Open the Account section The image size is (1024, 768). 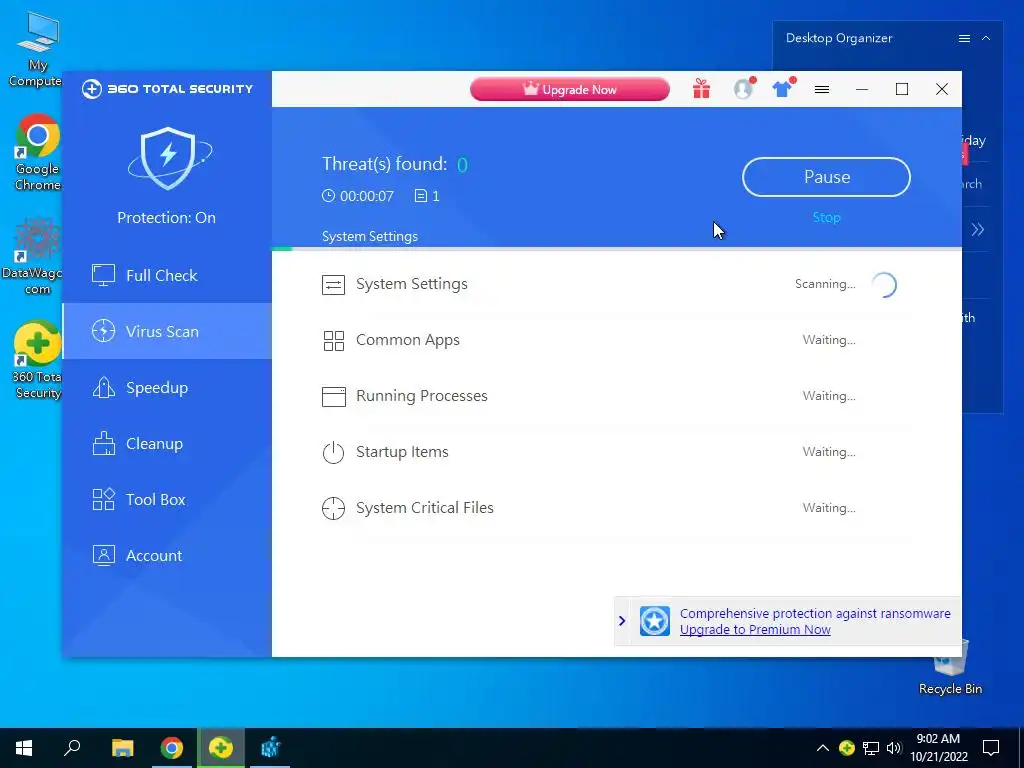pos(167,556)
